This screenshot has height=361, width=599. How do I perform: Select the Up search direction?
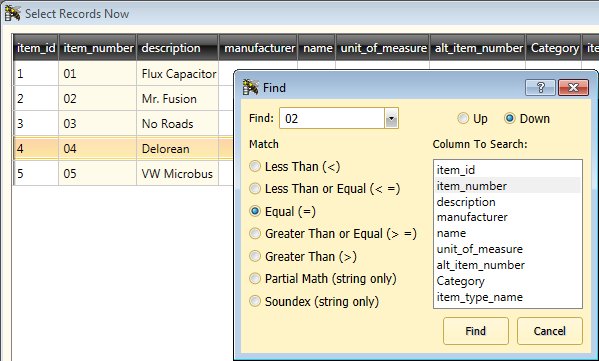pyautogui.click(x=473, y=118)
